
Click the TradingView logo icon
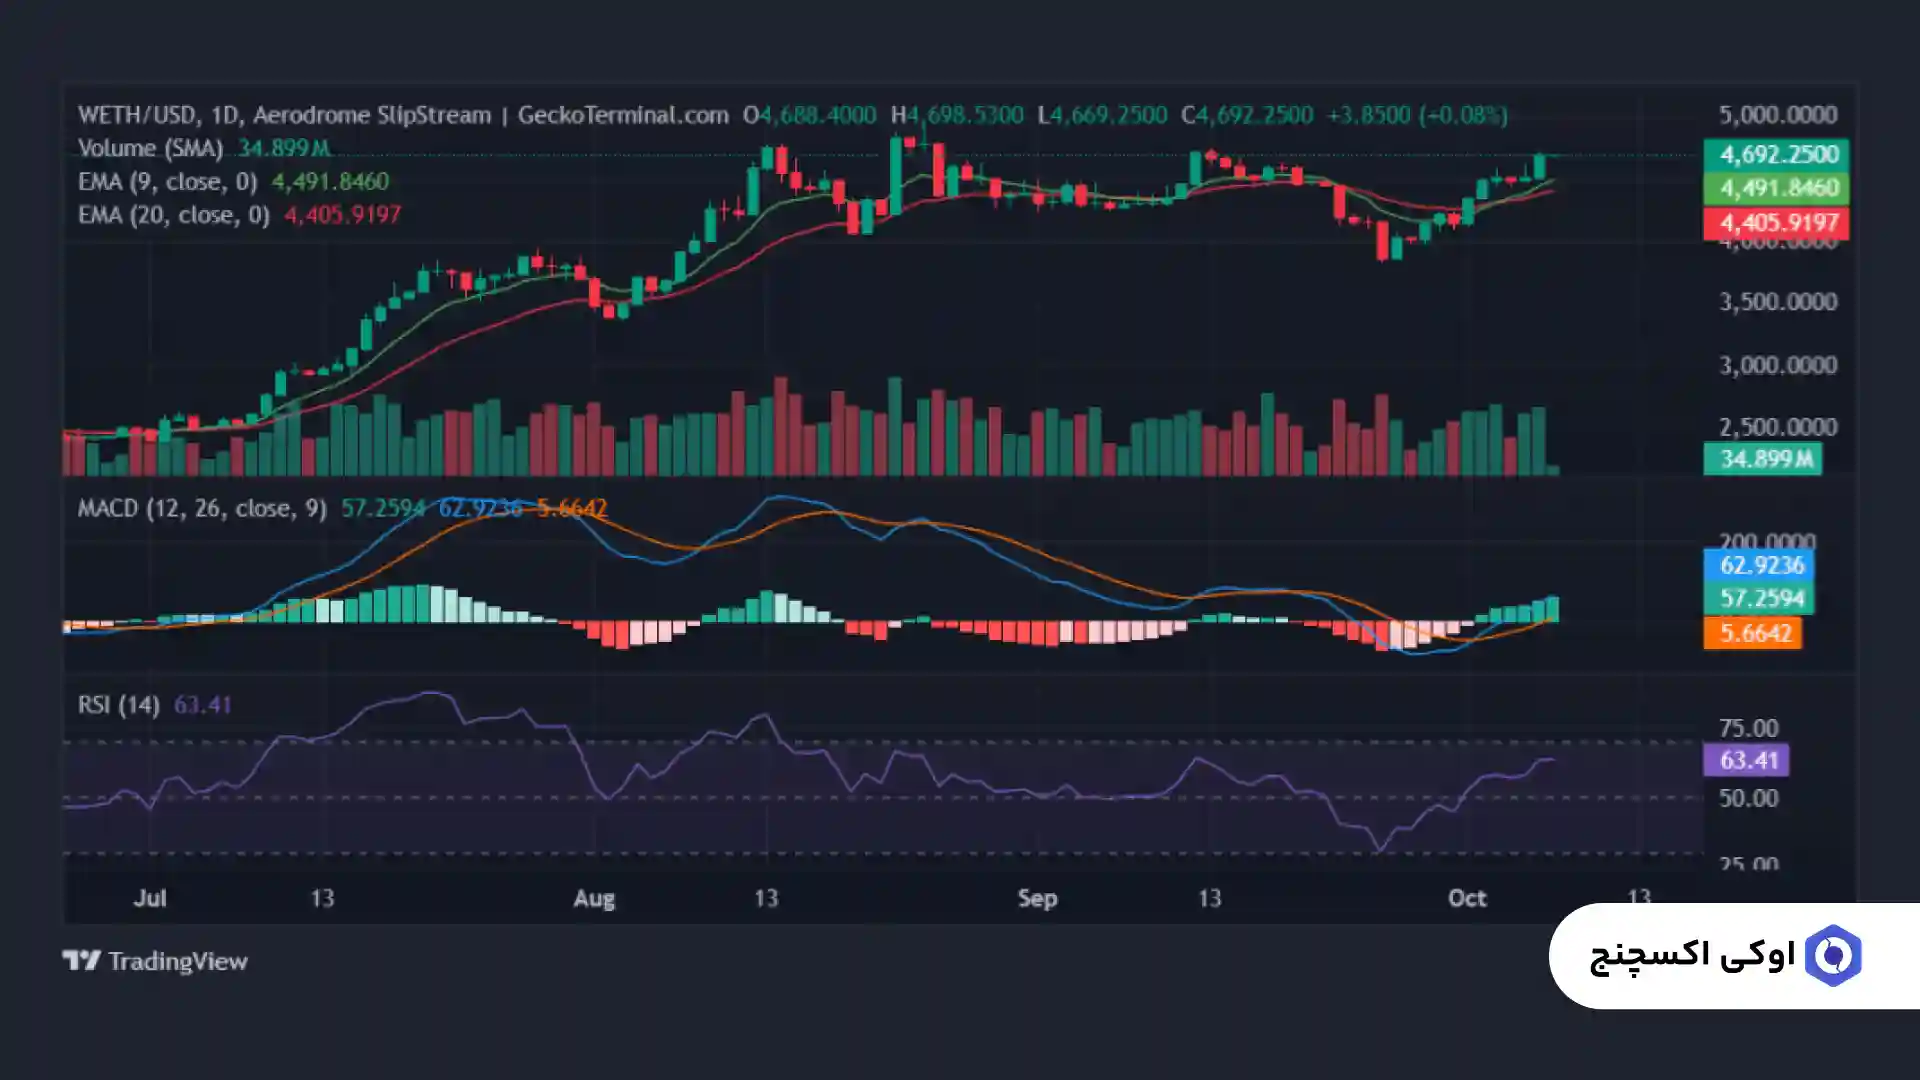(81, 961)
